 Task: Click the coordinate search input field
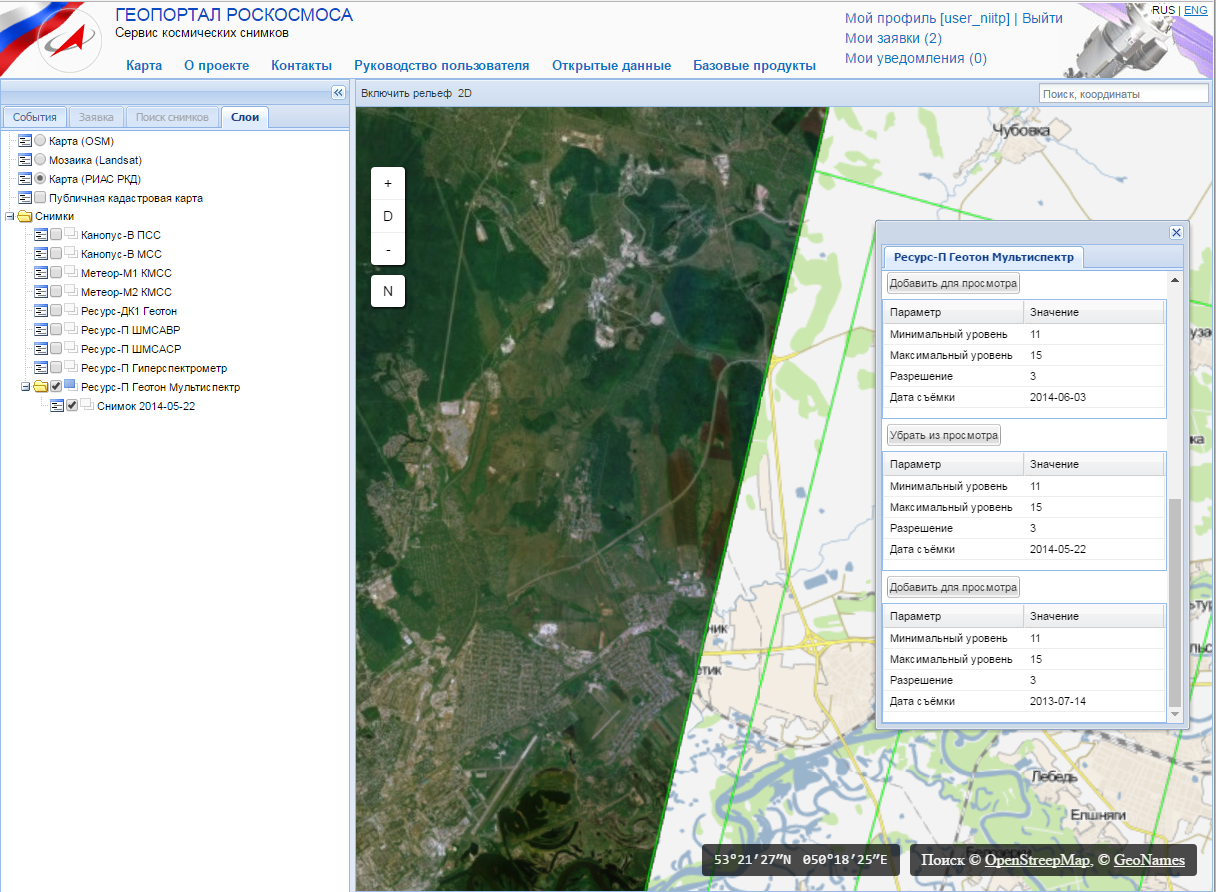point(1123,94)
